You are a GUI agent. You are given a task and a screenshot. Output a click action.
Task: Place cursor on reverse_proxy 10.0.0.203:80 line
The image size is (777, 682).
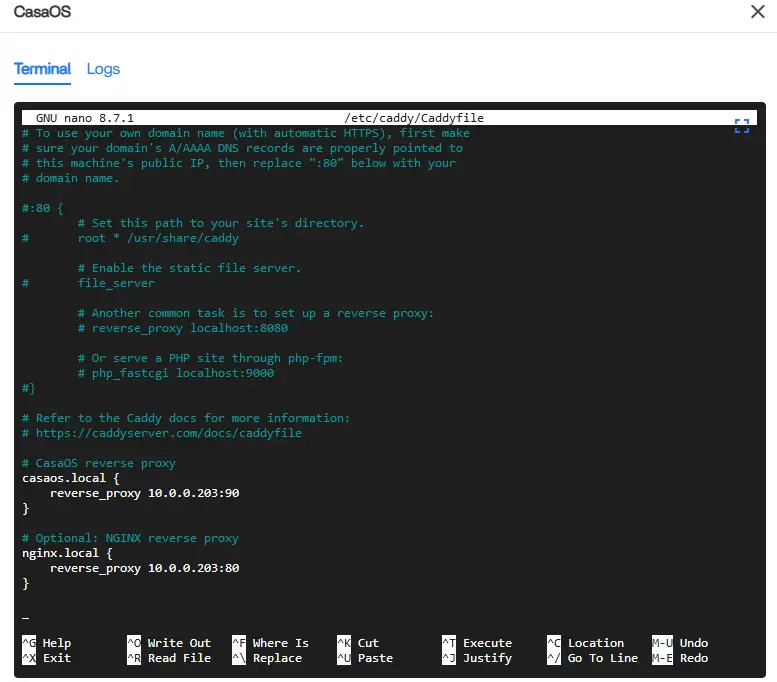(x=145, y=568)
